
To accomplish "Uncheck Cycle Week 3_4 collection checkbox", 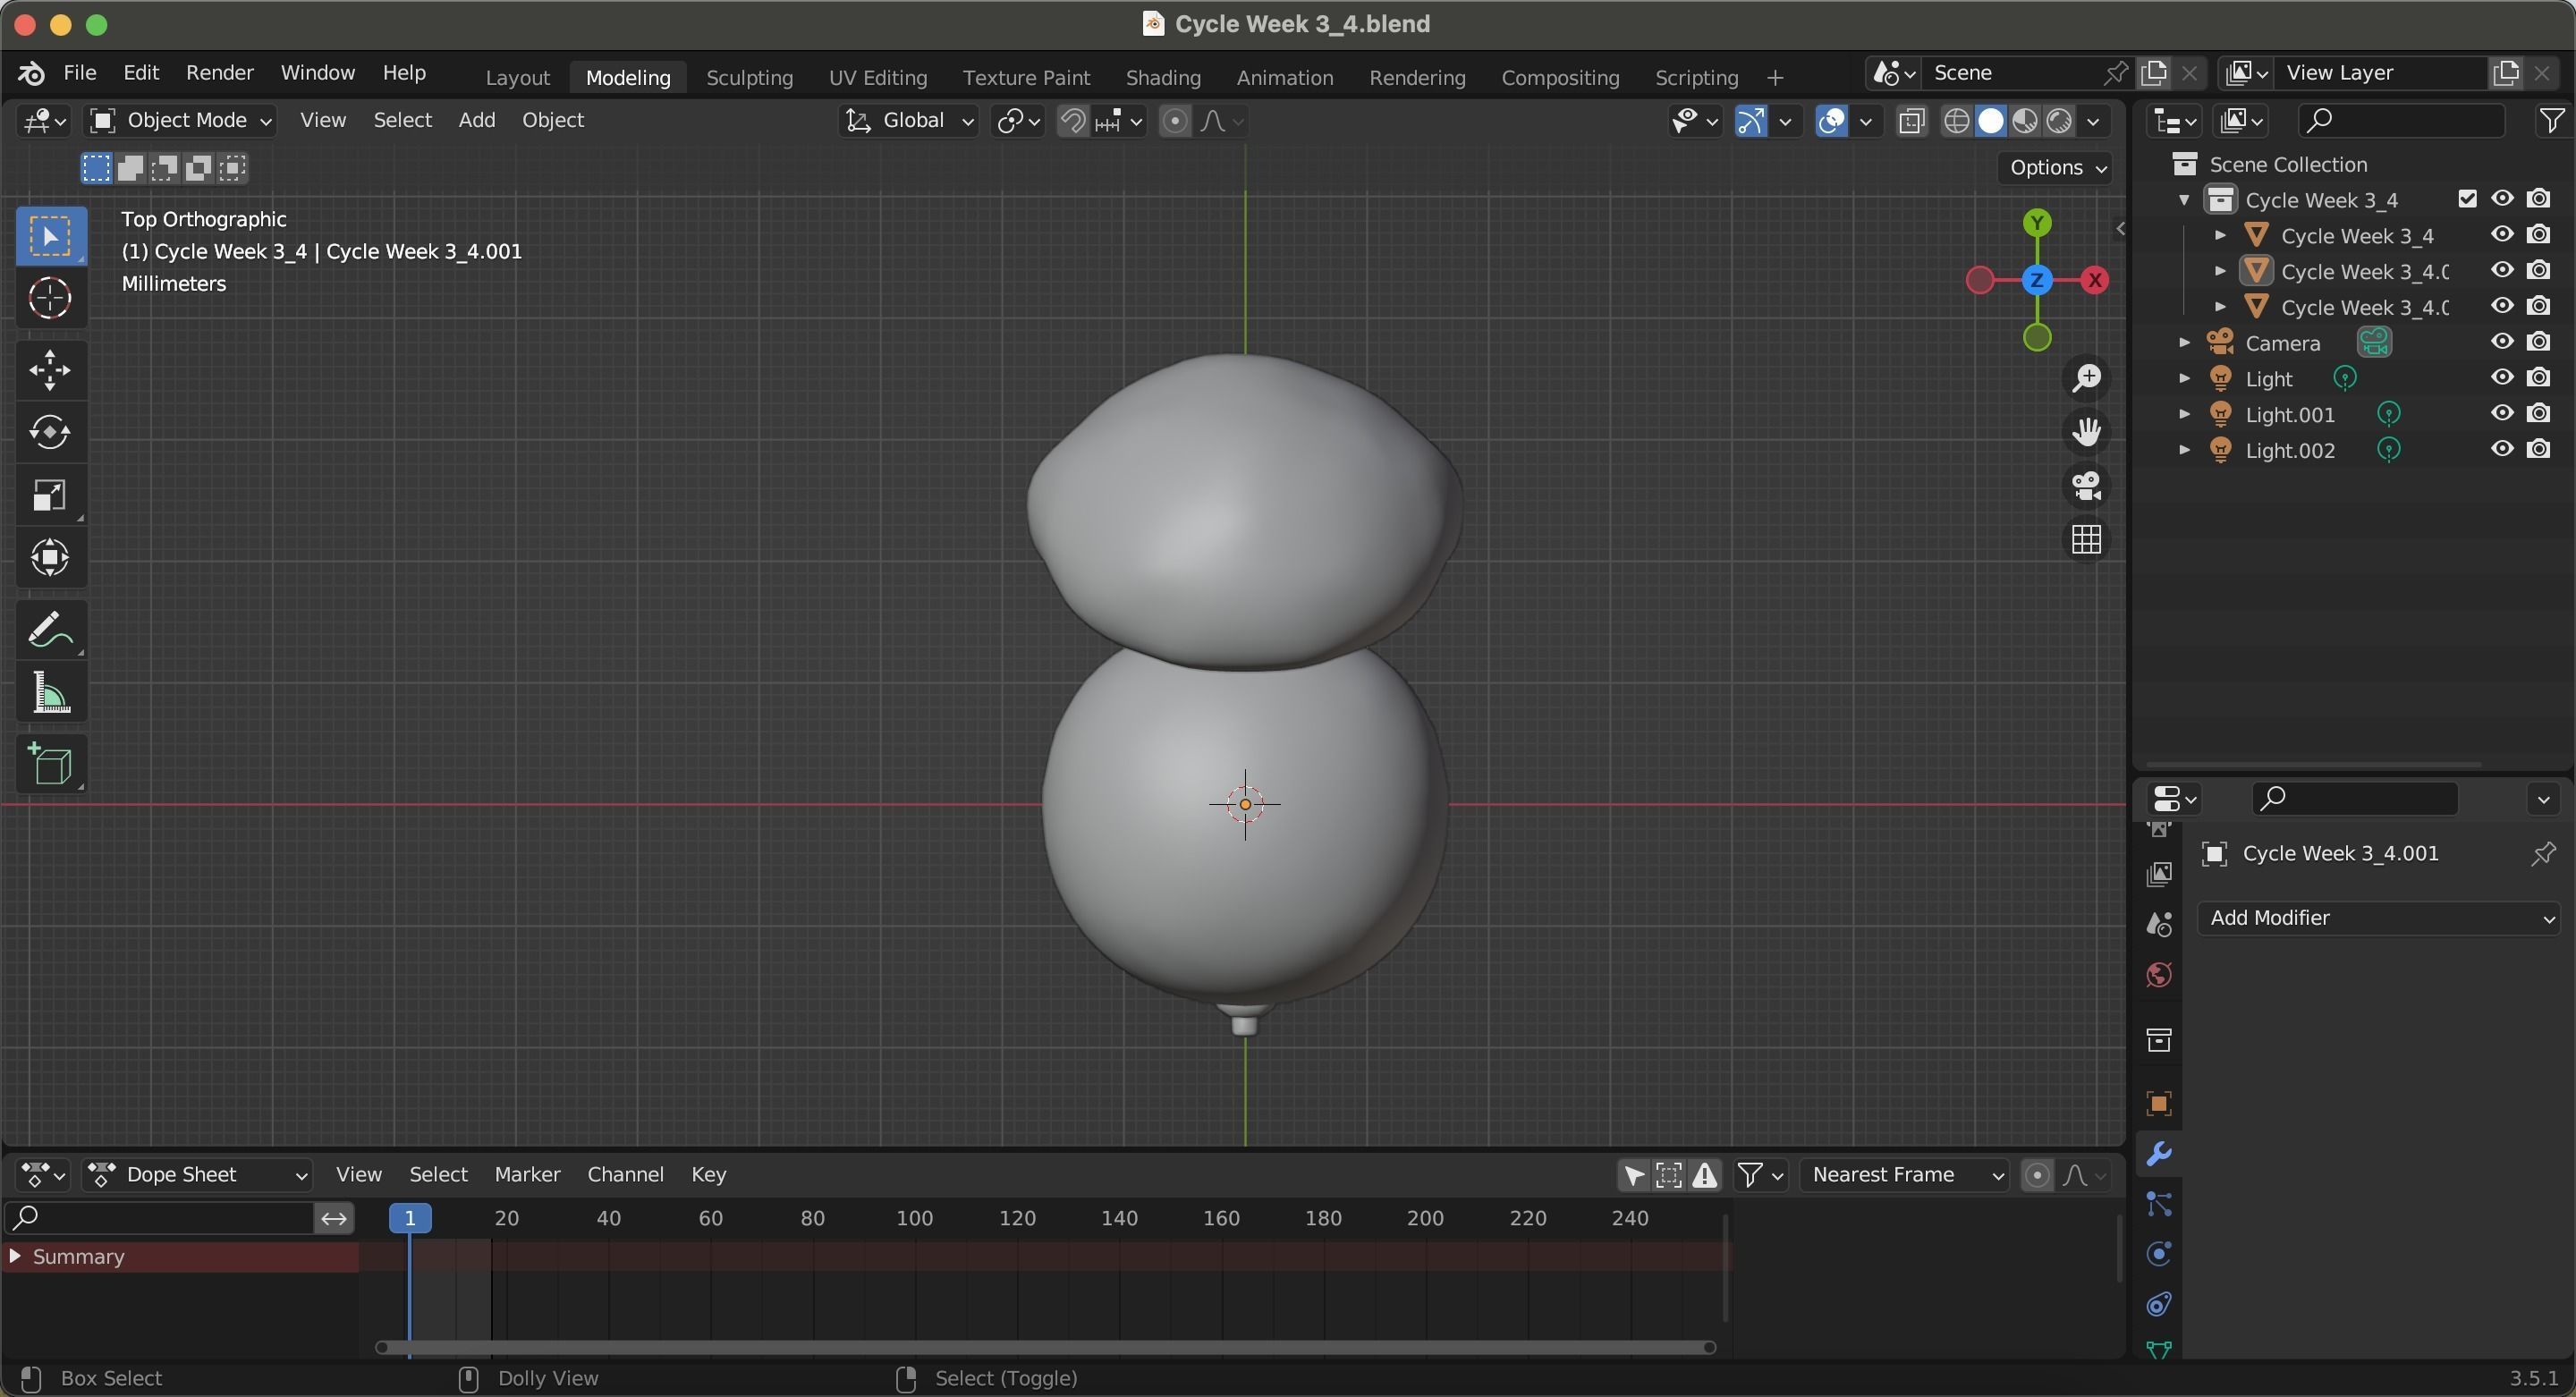I will click(2466, 199).
